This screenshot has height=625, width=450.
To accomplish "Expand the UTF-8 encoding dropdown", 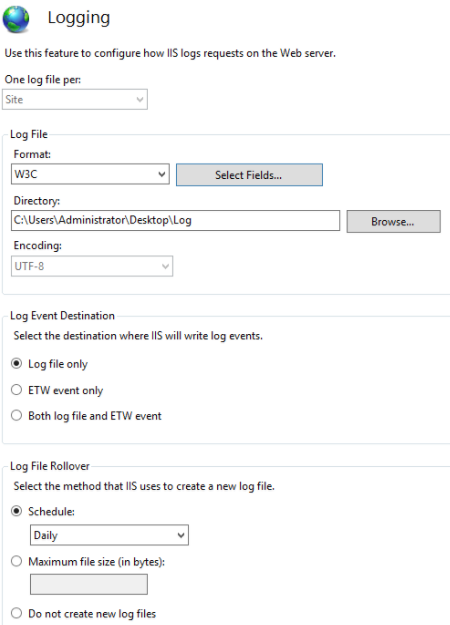I will click(92, 266).
